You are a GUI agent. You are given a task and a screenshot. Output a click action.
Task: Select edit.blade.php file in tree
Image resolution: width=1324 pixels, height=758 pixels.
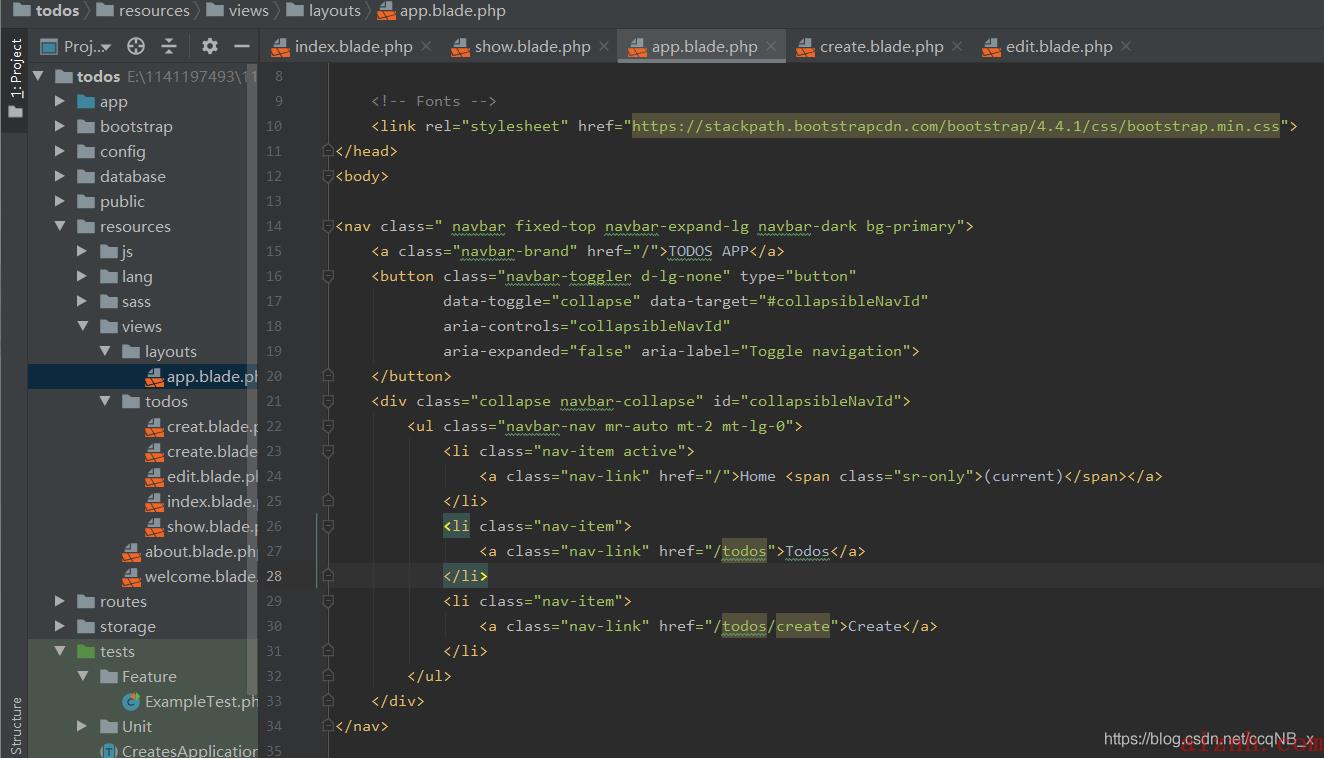[x=201, y=476]
